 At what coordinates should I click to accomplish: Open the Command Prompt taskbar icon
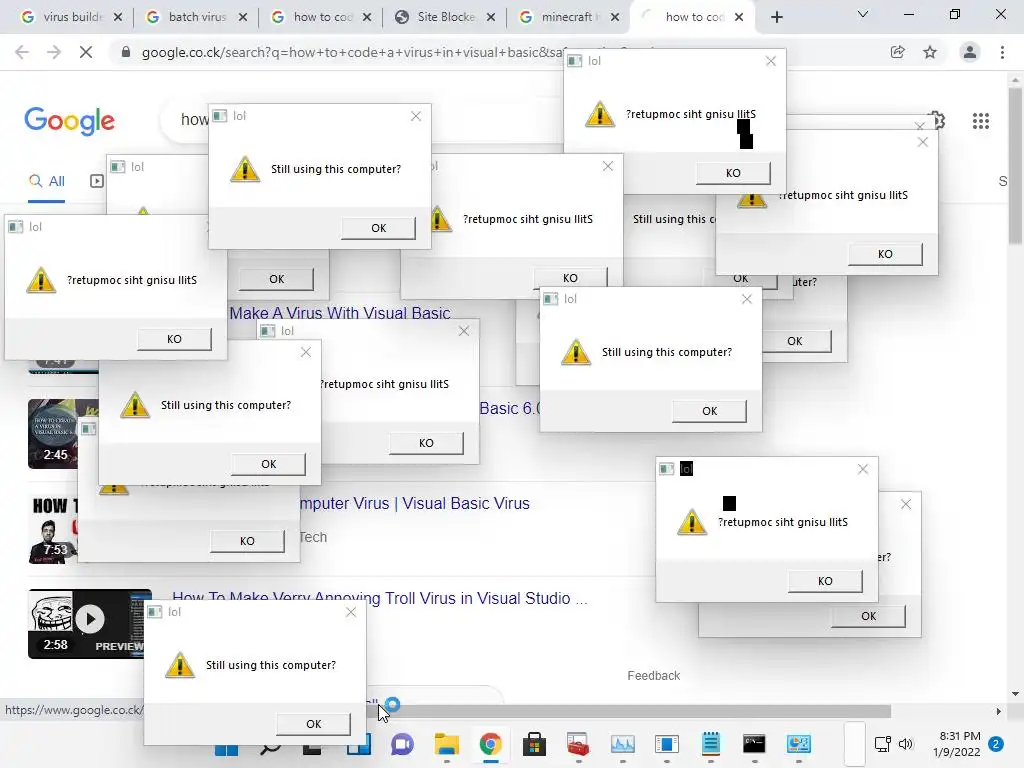(x=754, y=744)
